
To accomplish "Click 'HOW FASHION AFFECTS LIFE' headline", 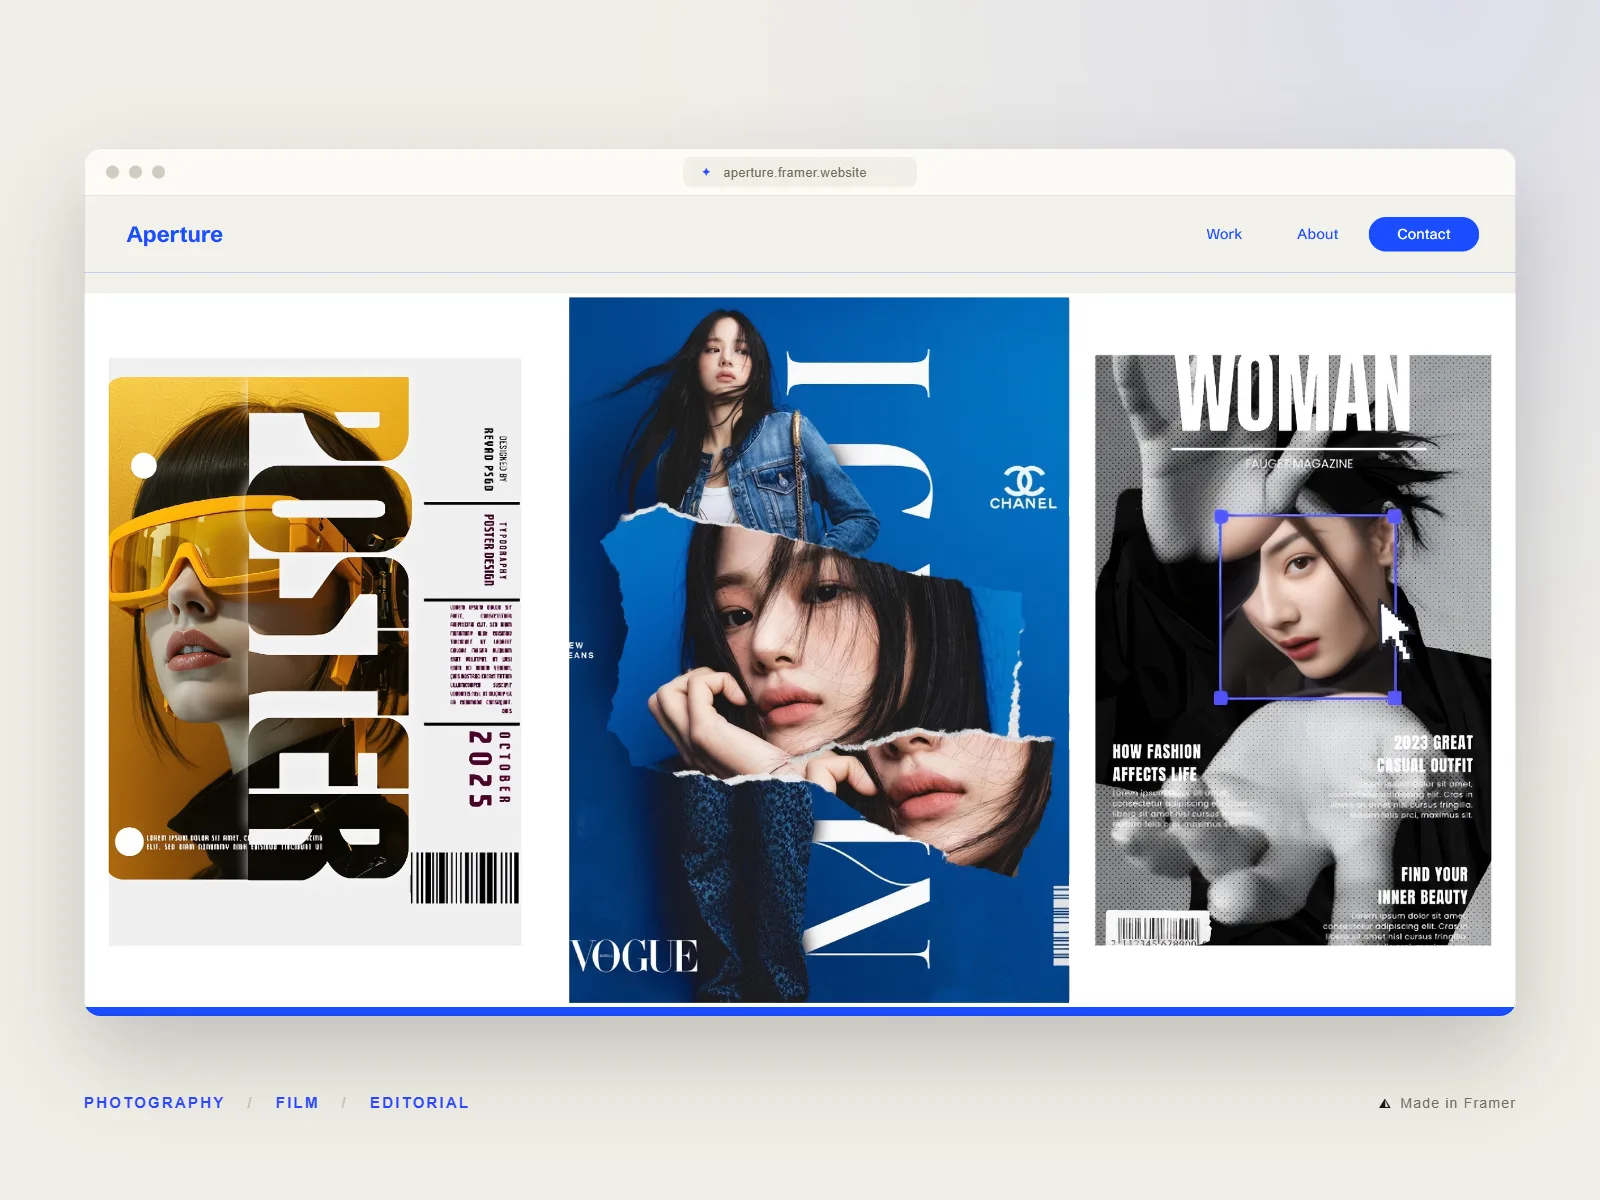I will pyautogui.click(x=1156, y=763).
